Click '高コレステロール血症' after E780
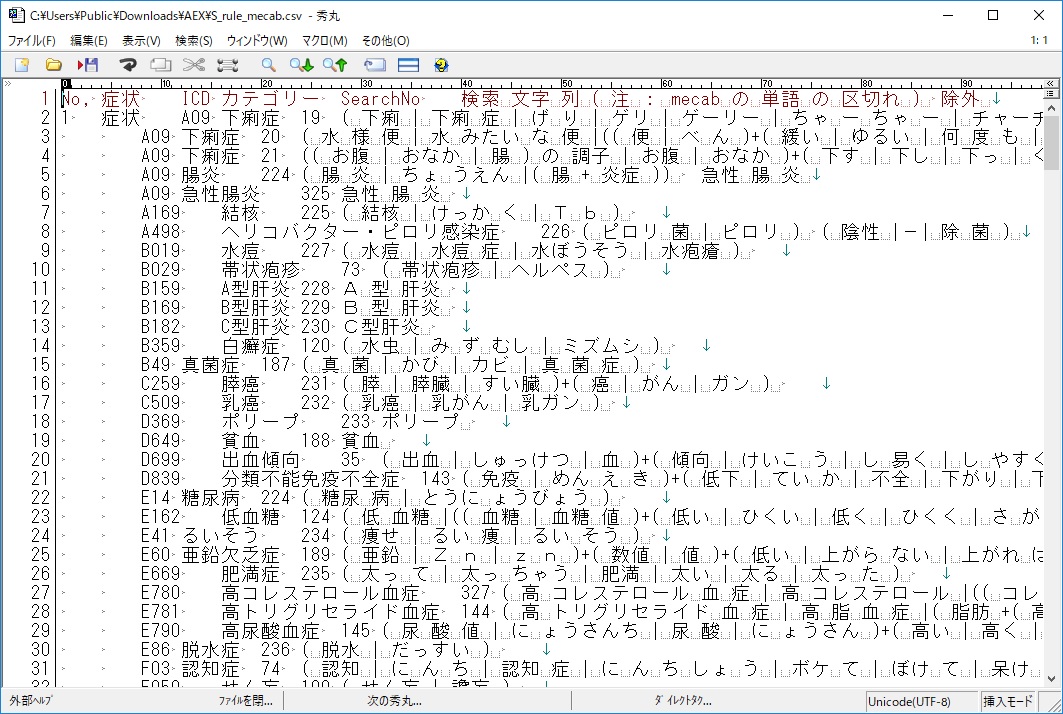This screenshot has height=714, width=1063. (x=321, y=593)
